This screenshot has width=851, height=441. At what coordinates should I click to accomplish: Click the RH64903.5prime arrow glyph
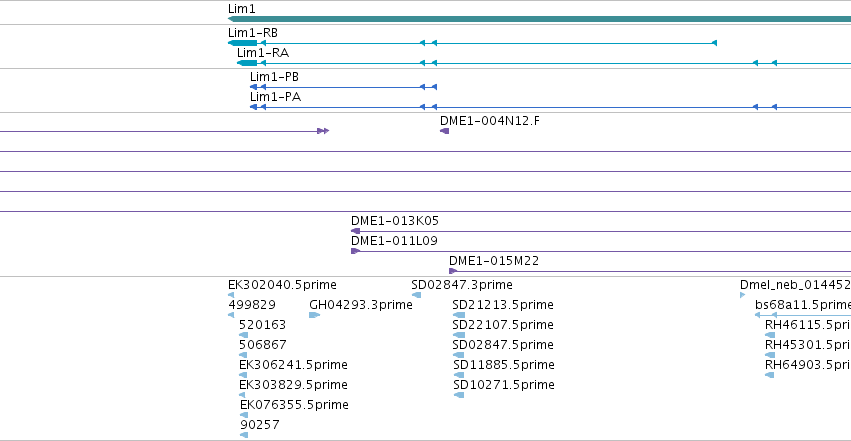(x=770, y=375)
